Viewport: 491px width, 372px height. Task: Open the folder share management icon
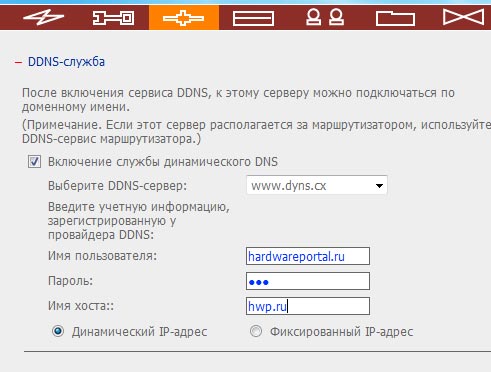pyautogui.click(x=396, y=18)
